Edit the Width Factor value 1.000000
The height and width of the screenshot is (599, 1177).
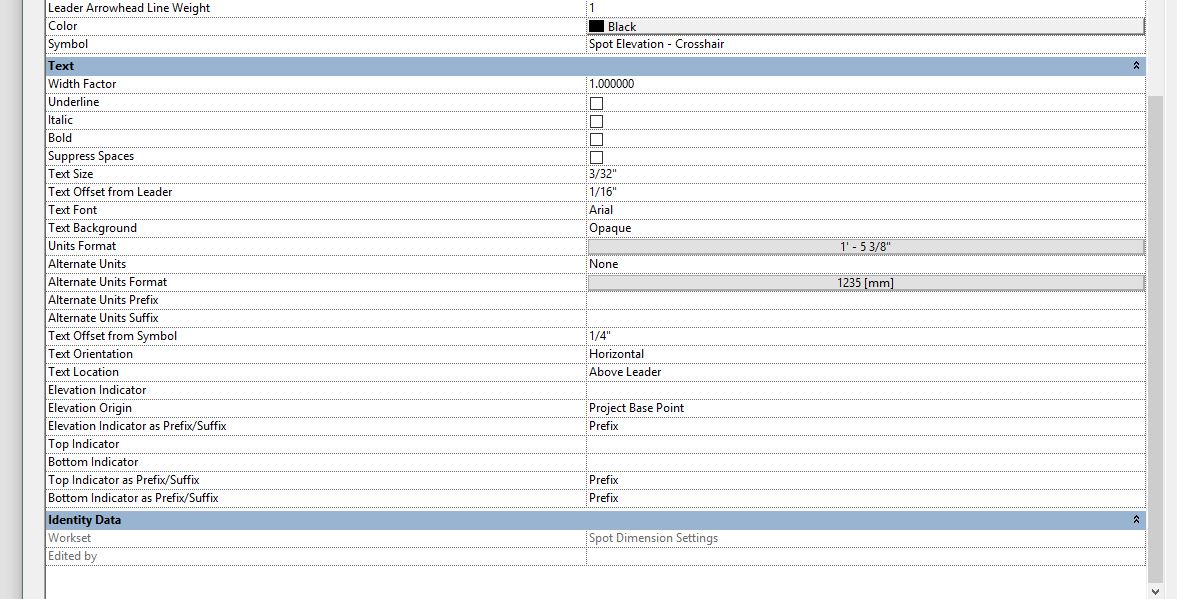point(865,84)
